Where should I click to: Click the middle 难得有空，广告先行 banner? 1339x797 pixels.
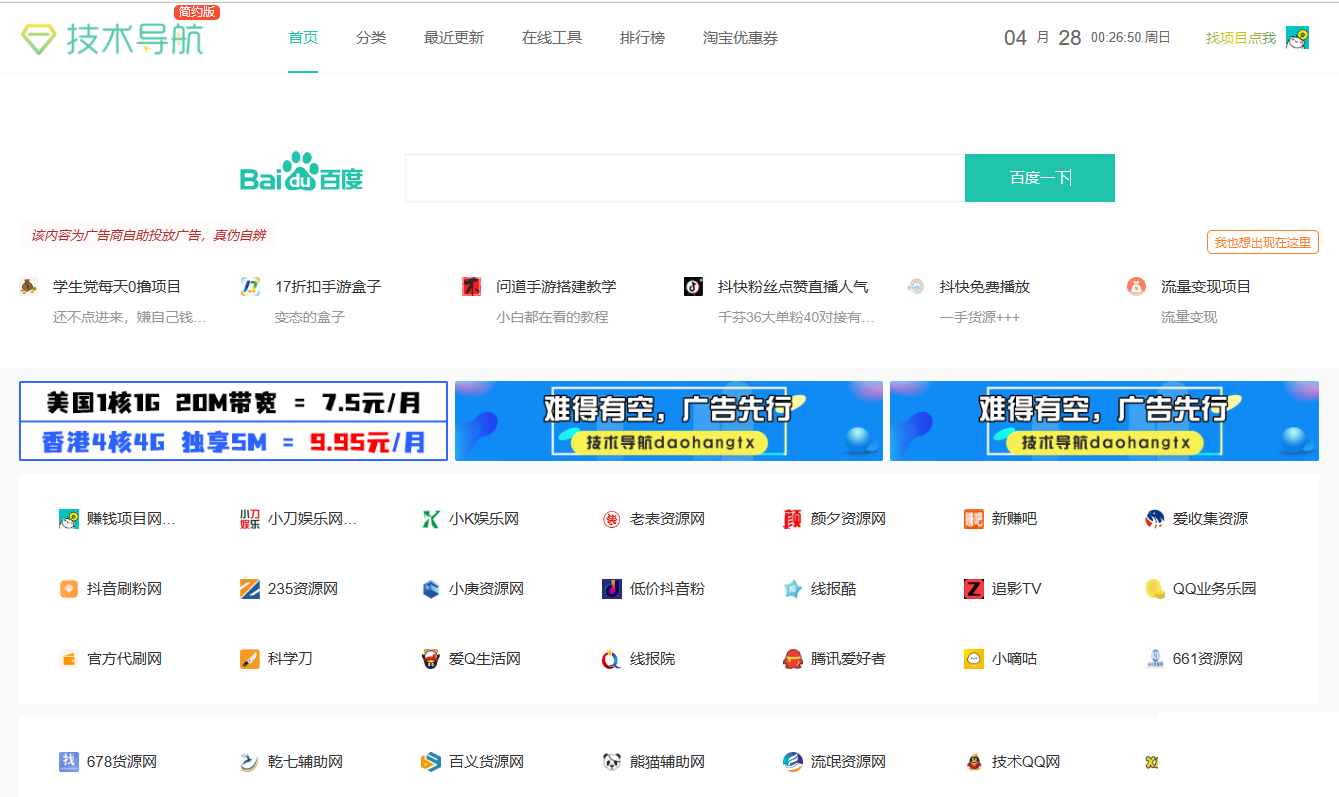coord(669,421)
